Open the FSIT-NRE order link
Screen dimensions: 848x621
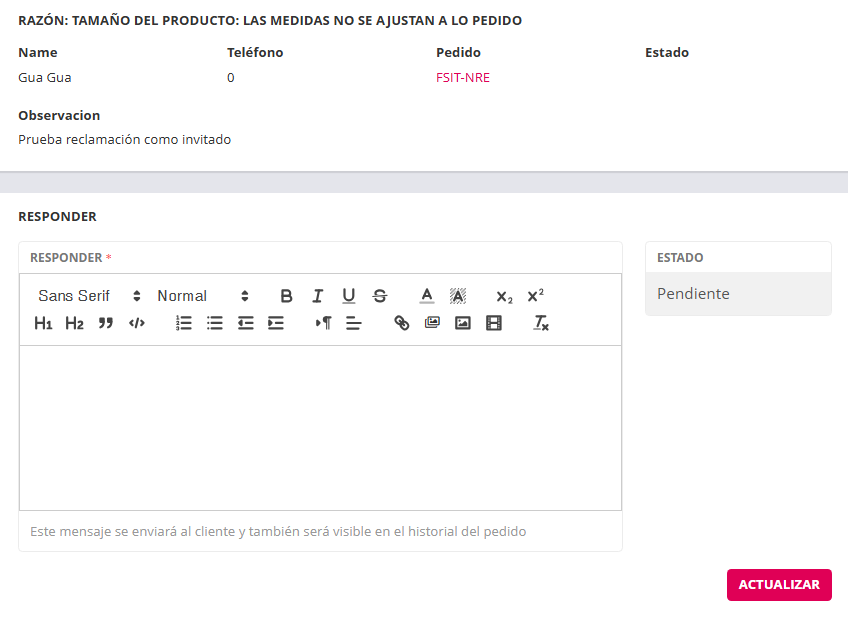click(463, 78)
